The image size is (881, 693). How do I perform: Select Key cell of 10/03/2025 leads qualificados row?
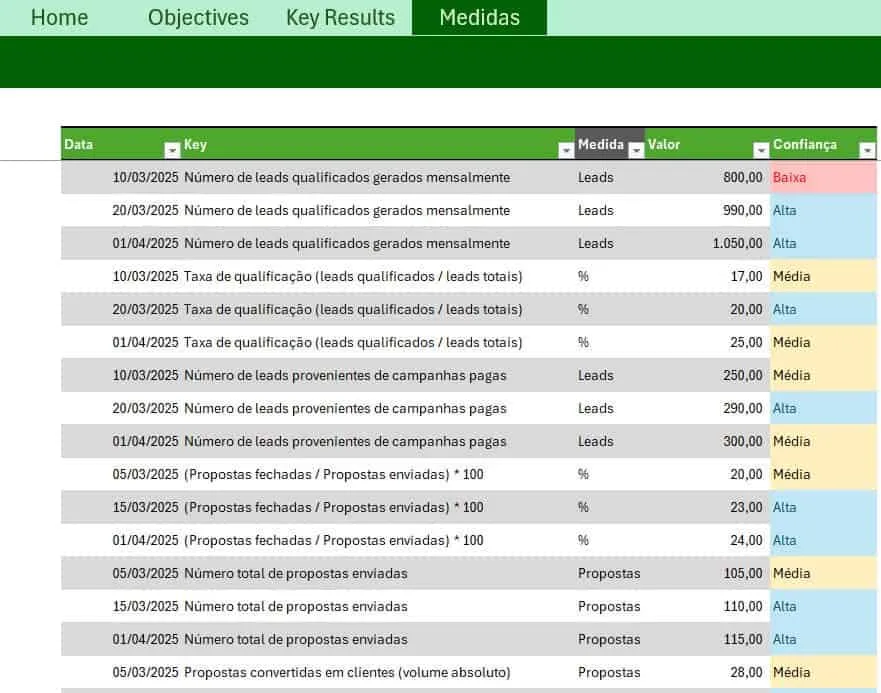point(378,178)
